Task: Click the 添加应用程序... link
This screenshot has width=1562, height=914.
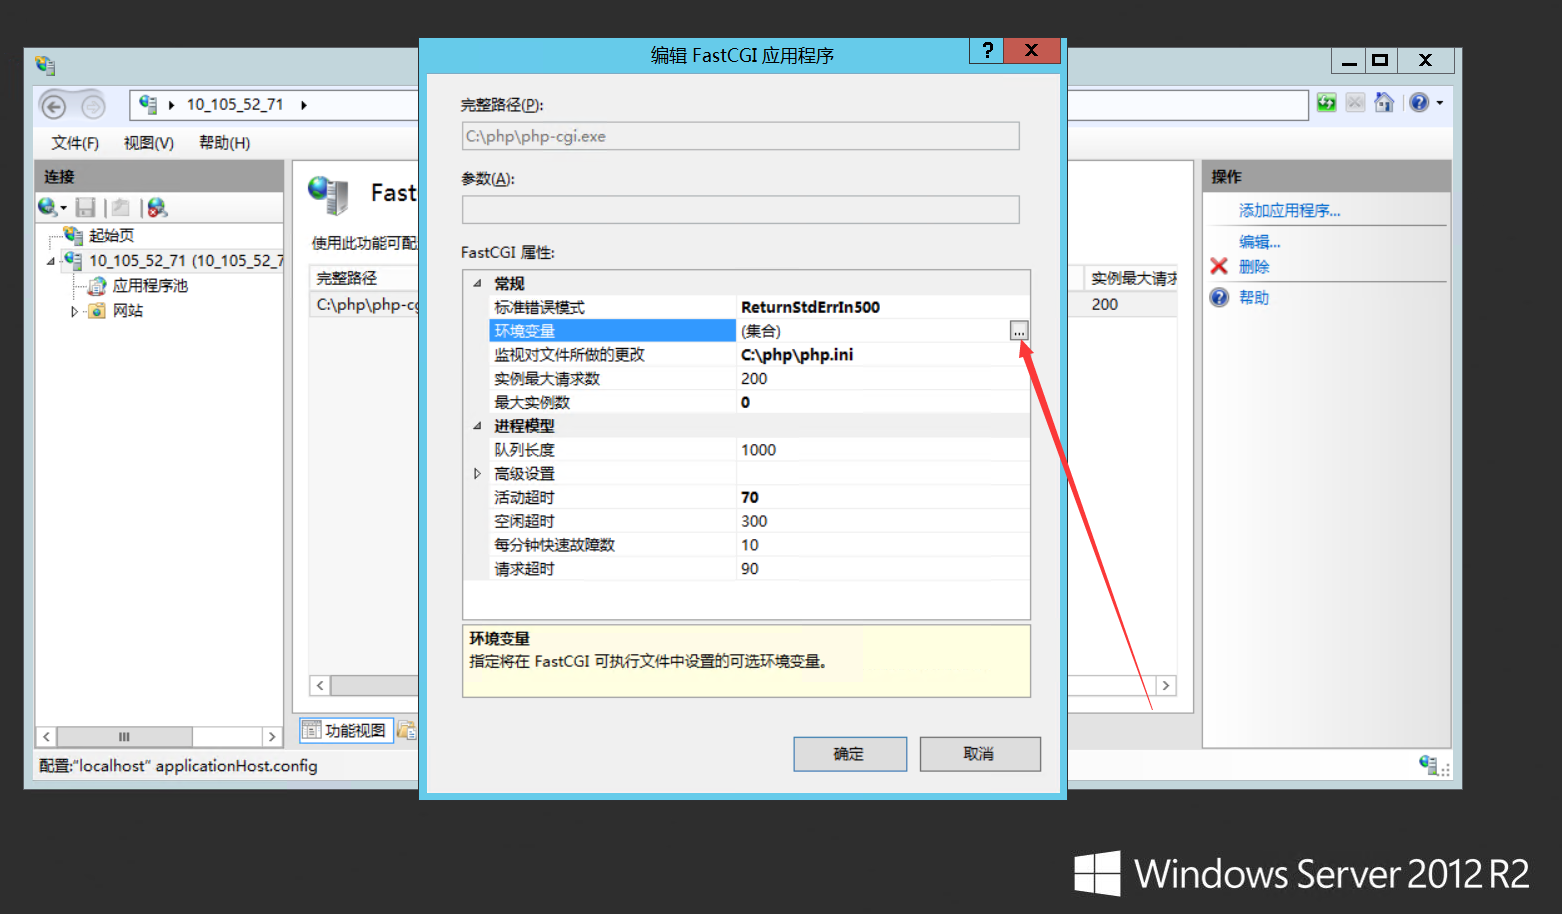Action: [x=1289, y=210]
